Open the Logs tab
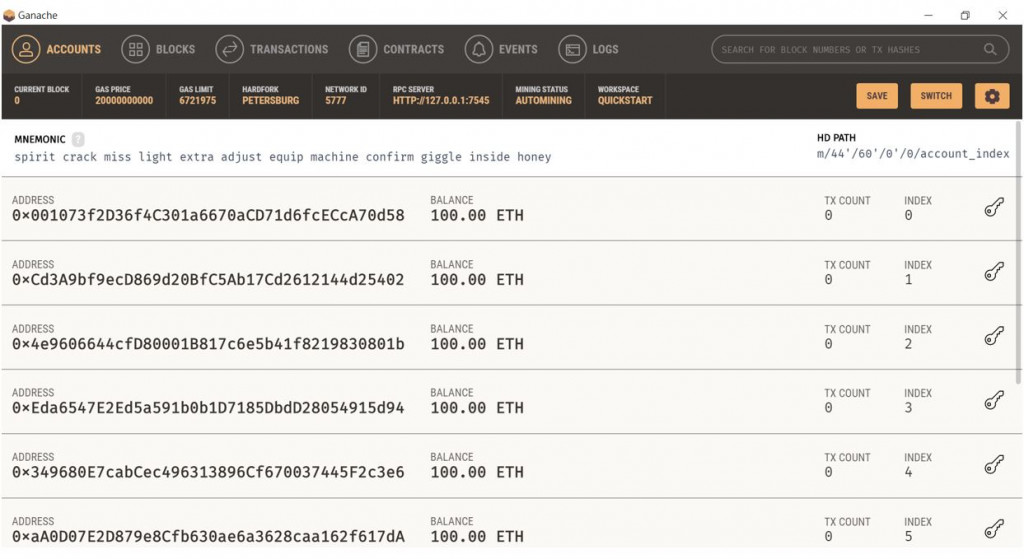This screenshot has height=559, width=1024. [588, 50]
